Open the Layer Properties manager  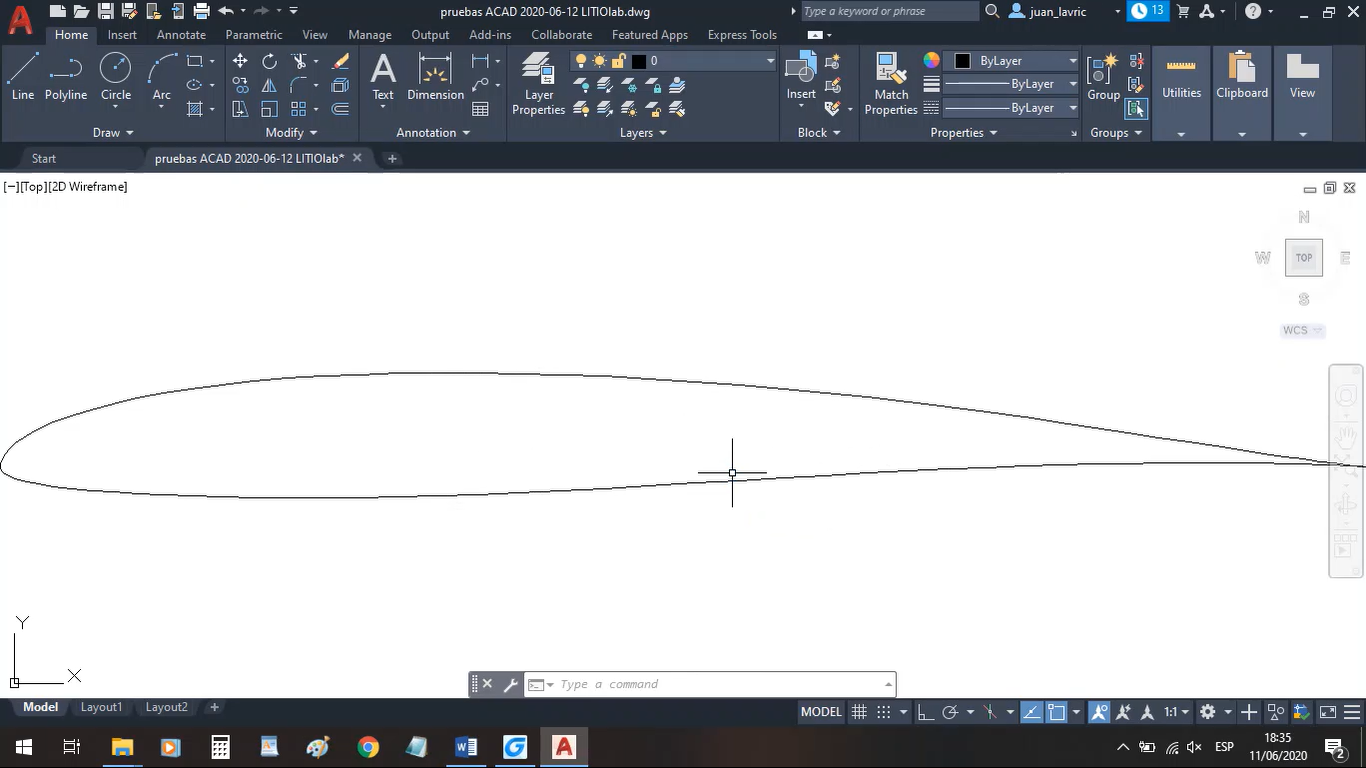pyautogui.click(x=539, y=84)
